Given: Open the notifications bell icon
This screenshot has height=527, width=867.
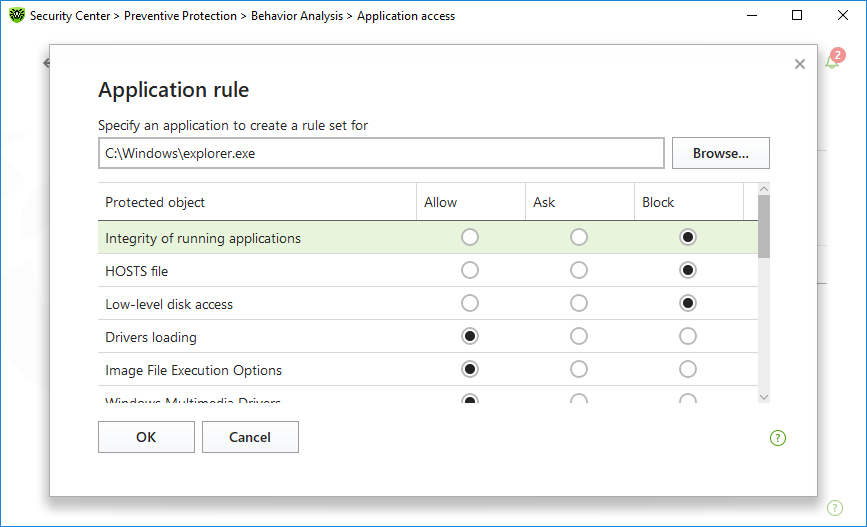Looking at the screenshot, I should (x=832, y=61).
